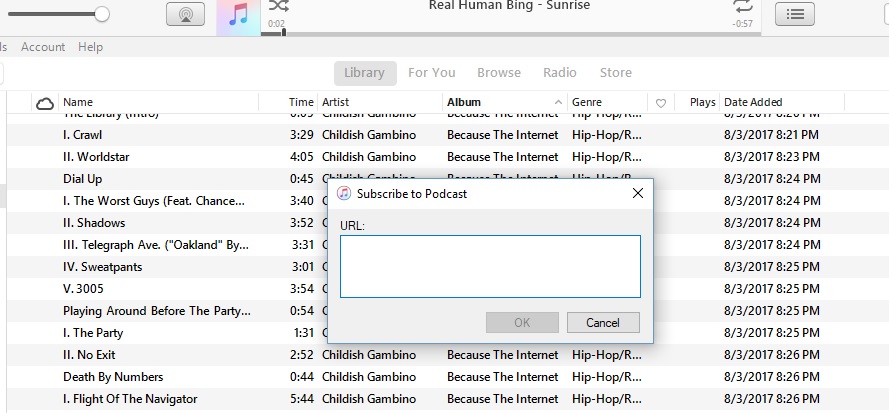This screenshot has height=413, width=889.
Task: Adjust the volume slider knob
Action: 101,14
